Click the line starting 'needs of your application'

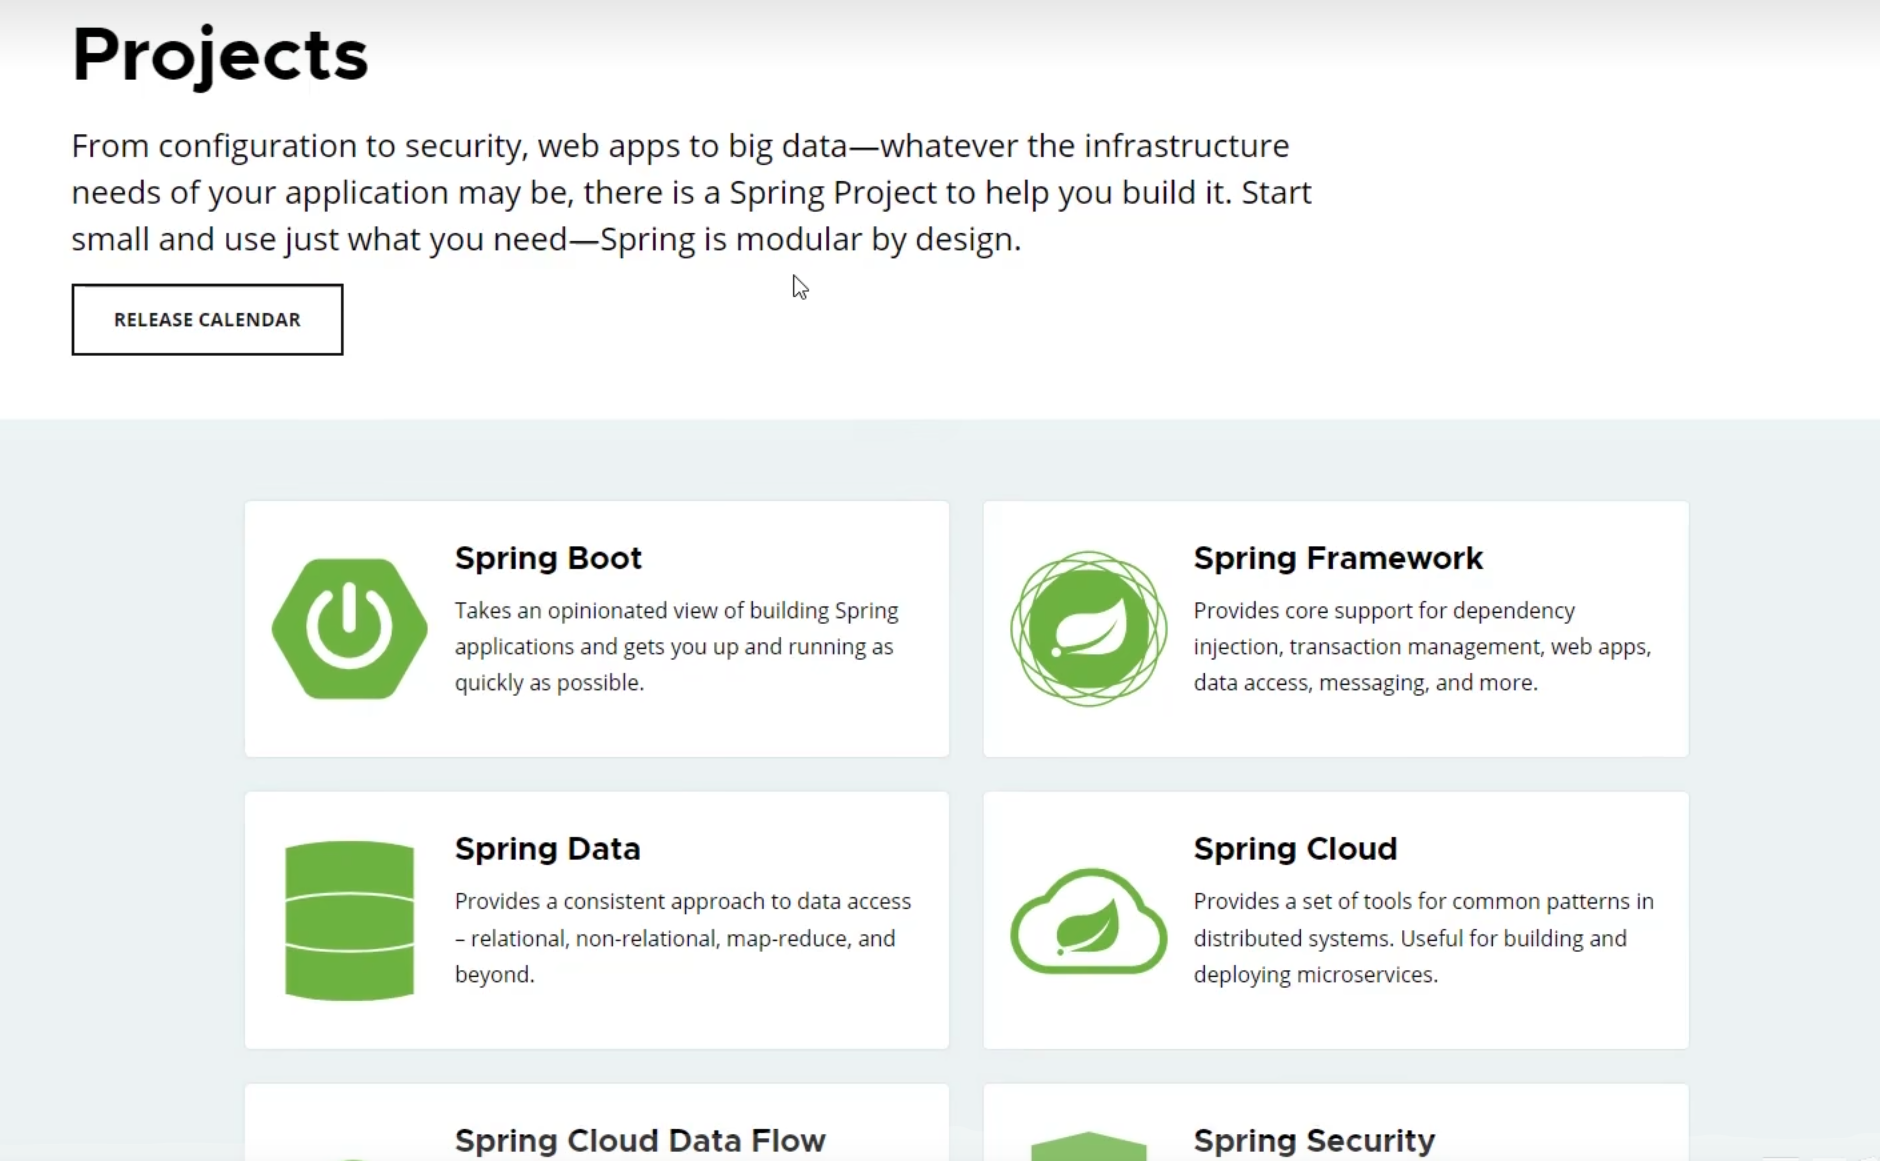(x=690, y=192)
